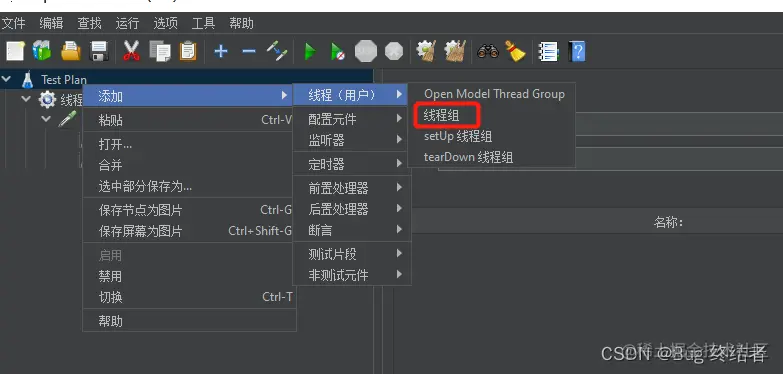Viewport: 783px width, 374px height.
Task: Choose 合并 in context menu
Action: [x=188, y=165]
